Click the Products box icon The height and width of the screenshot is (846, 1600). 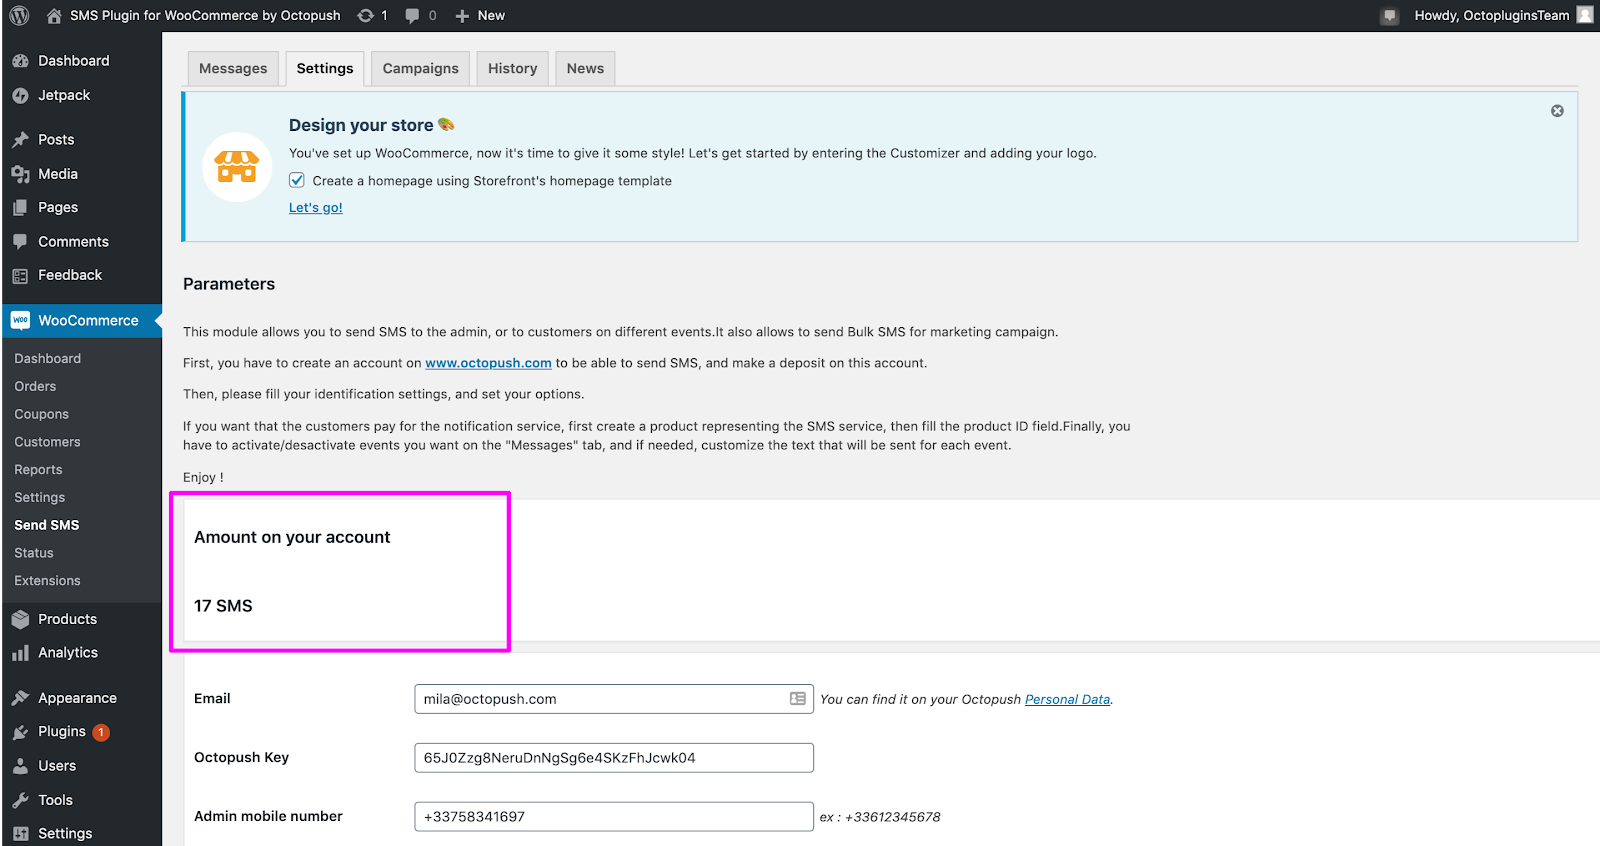pyautogui.click(x=20, y=620)
